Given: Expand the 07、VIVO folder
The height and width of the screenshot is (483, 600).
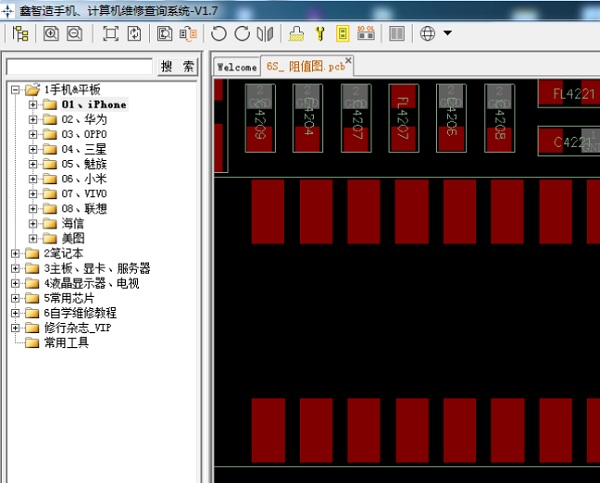Looking at the screenshot, I should [33, 194].
